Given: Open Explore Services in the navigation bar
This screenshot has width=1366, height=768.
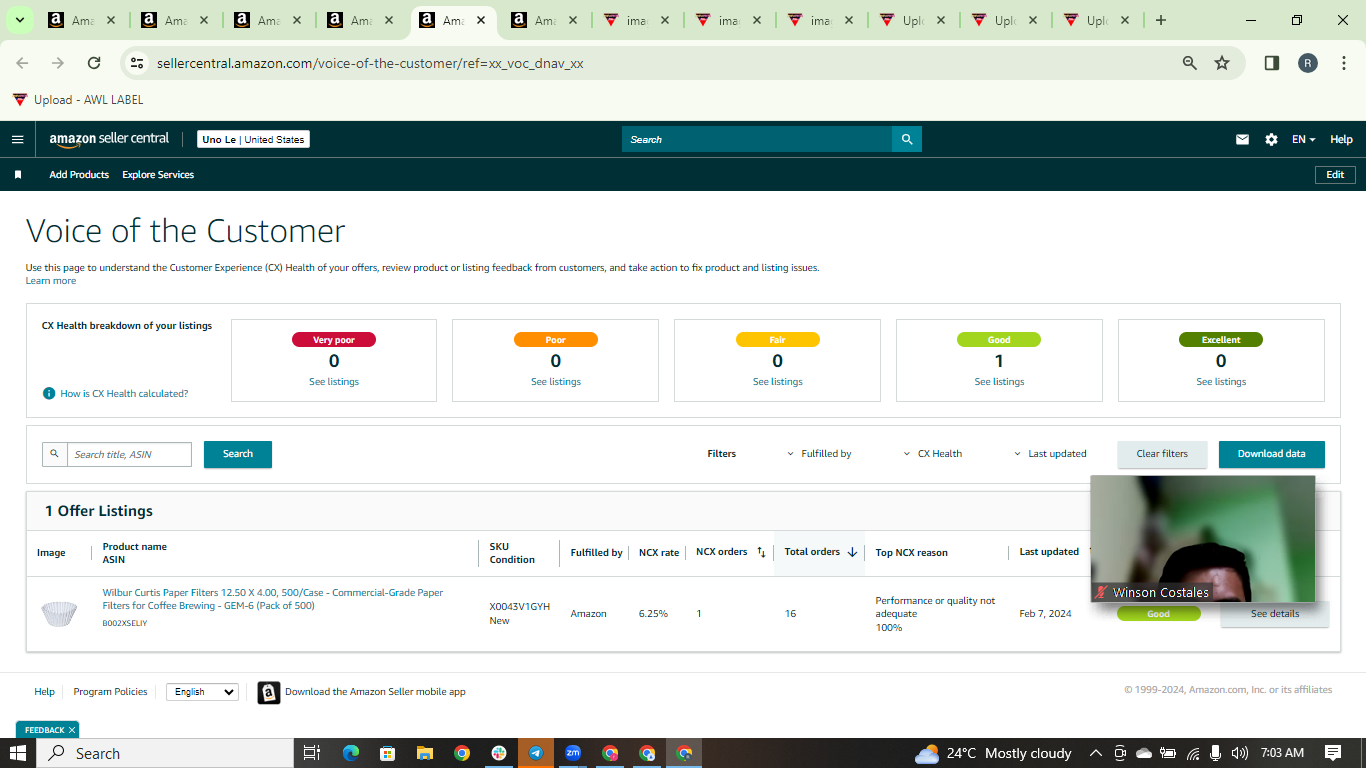Looking at the screenshot, I should 158,175.
